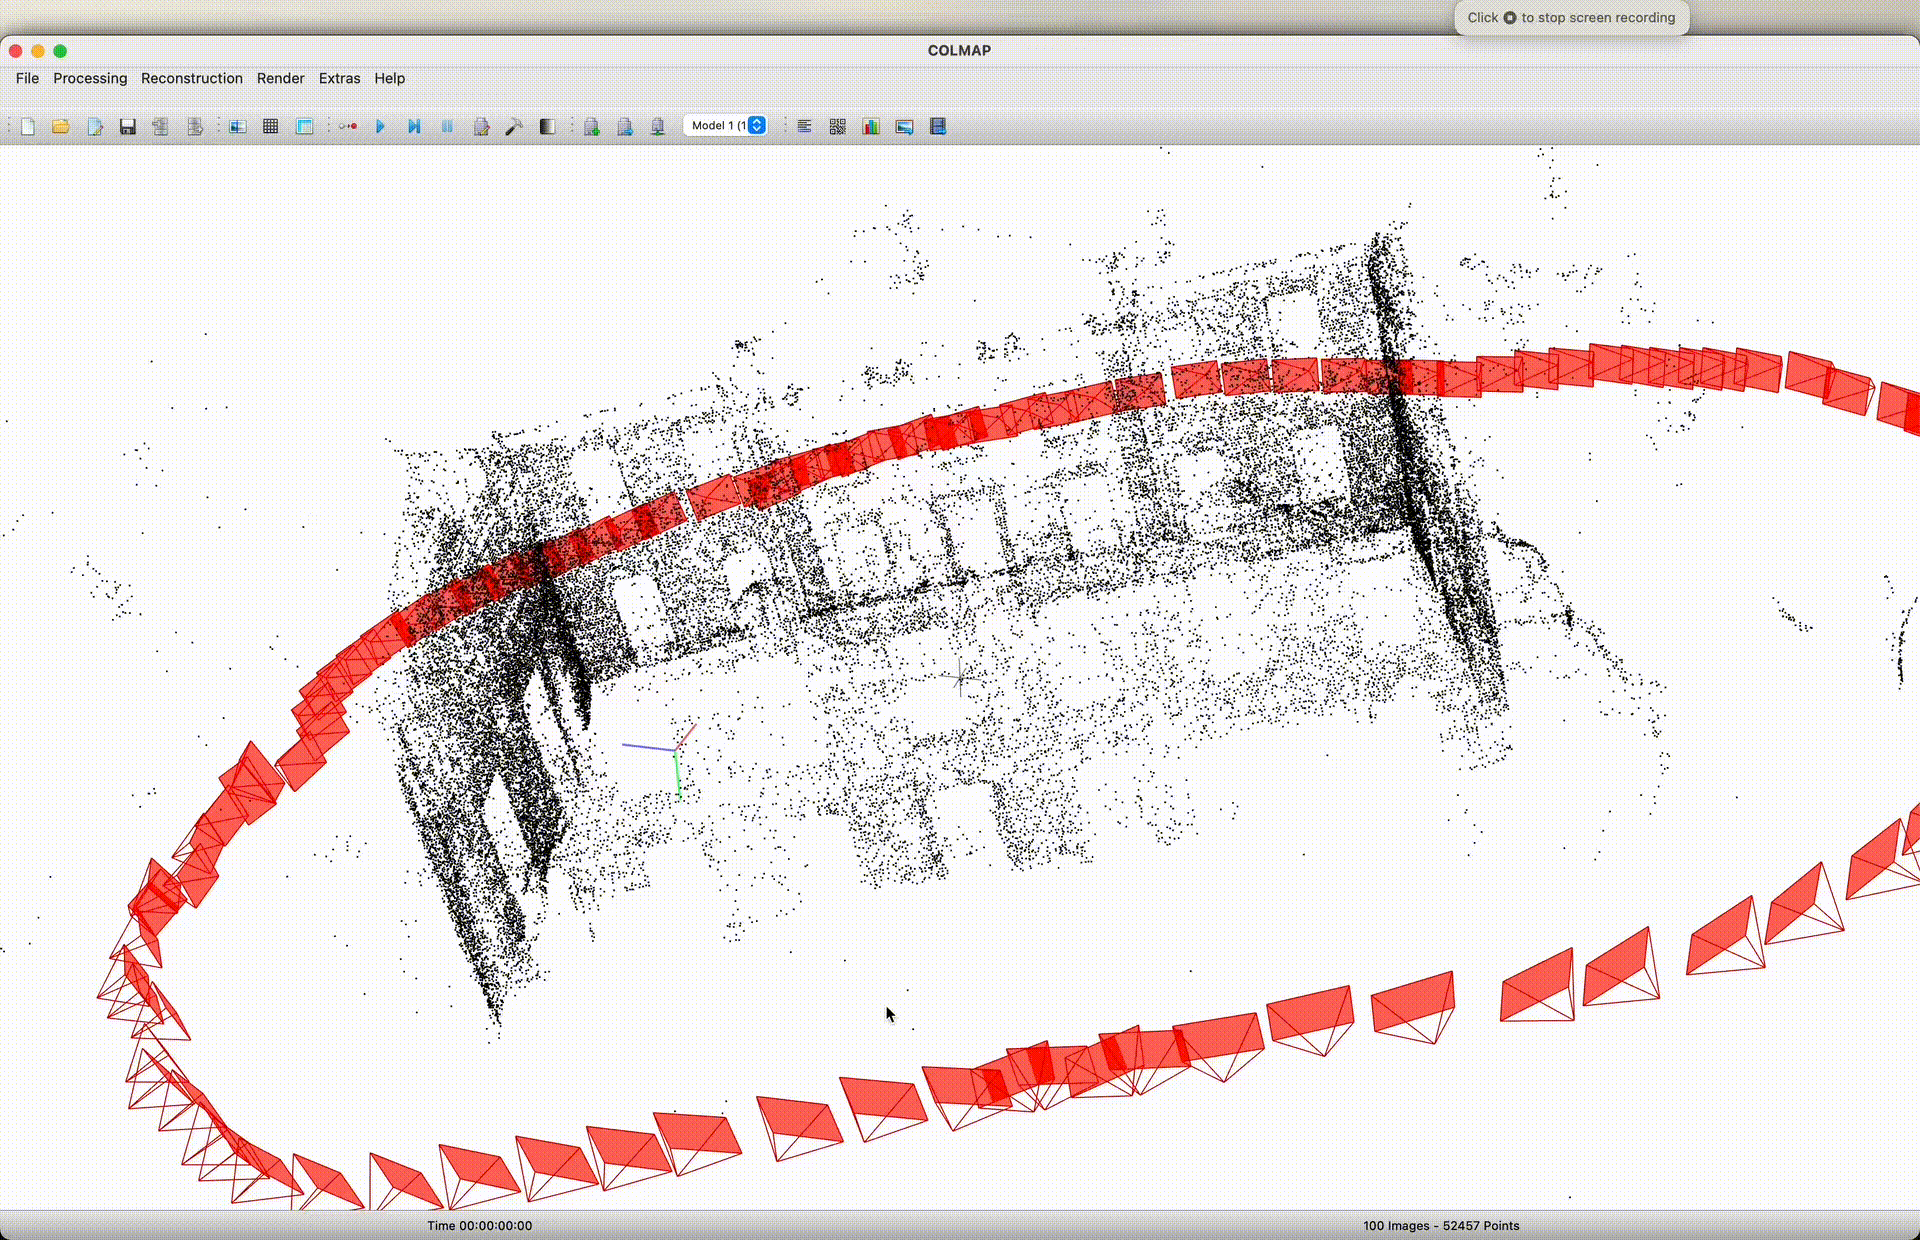Create a new project

pyautogui.click(x=28, y=126)
